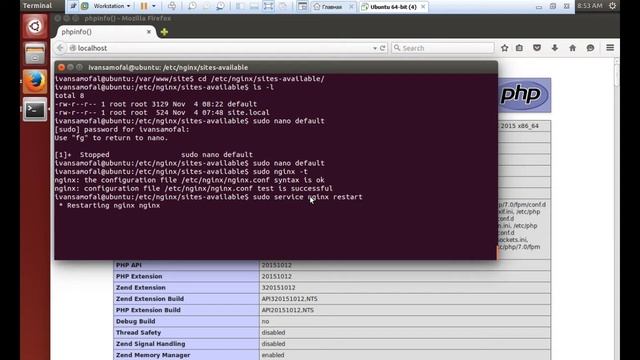
Task: Take a VM snapshot
Action: pos(192,6)
